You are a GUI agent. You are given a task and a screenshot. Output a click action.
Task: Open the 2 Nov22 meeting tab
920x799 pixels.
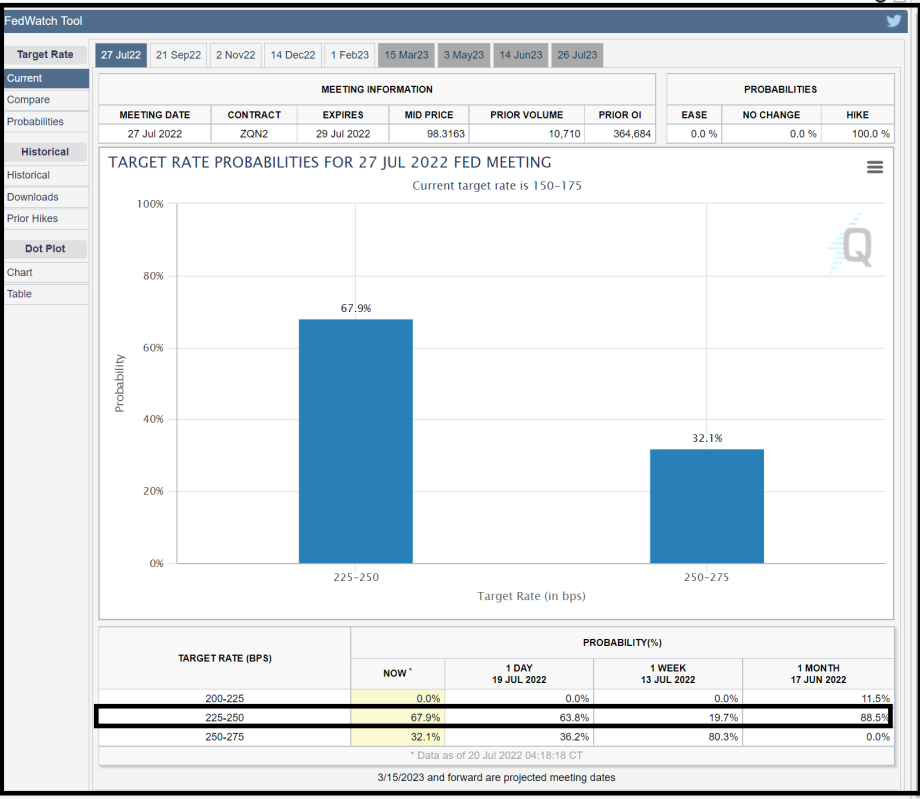point(236,55)
